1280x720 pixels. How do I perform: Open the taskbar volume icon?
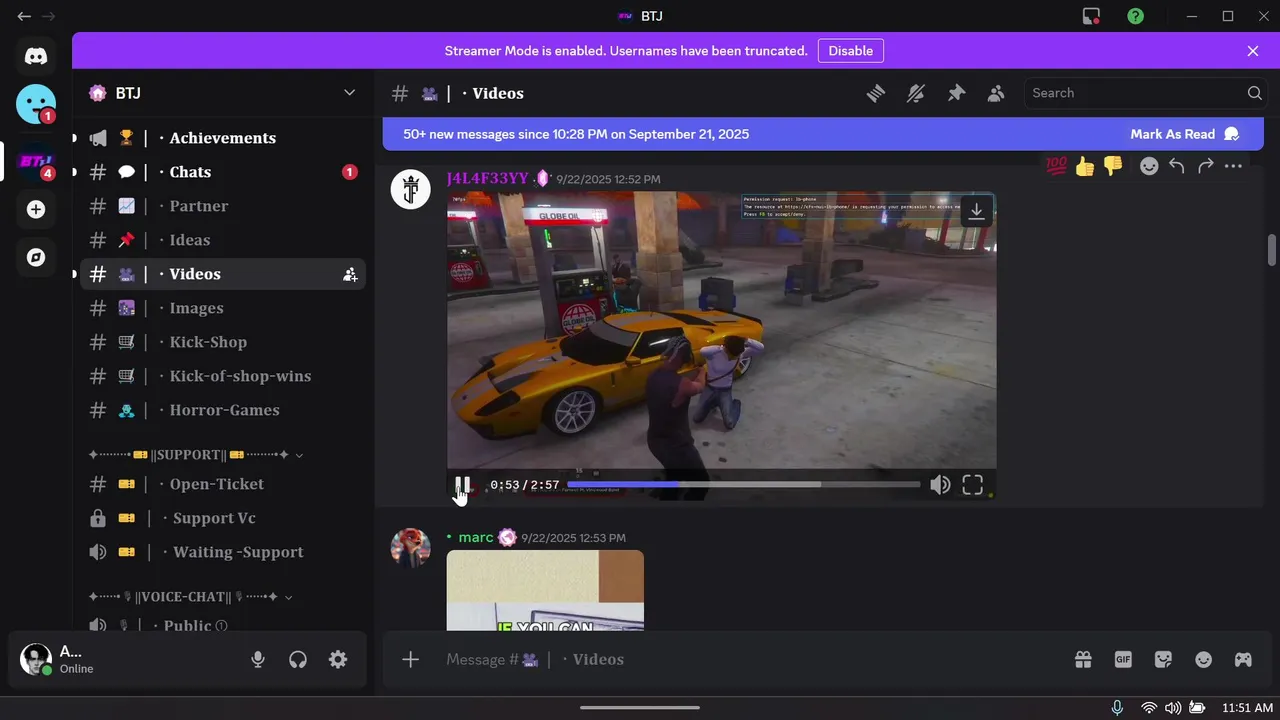pyautogui.click(x=1173, y=708)
